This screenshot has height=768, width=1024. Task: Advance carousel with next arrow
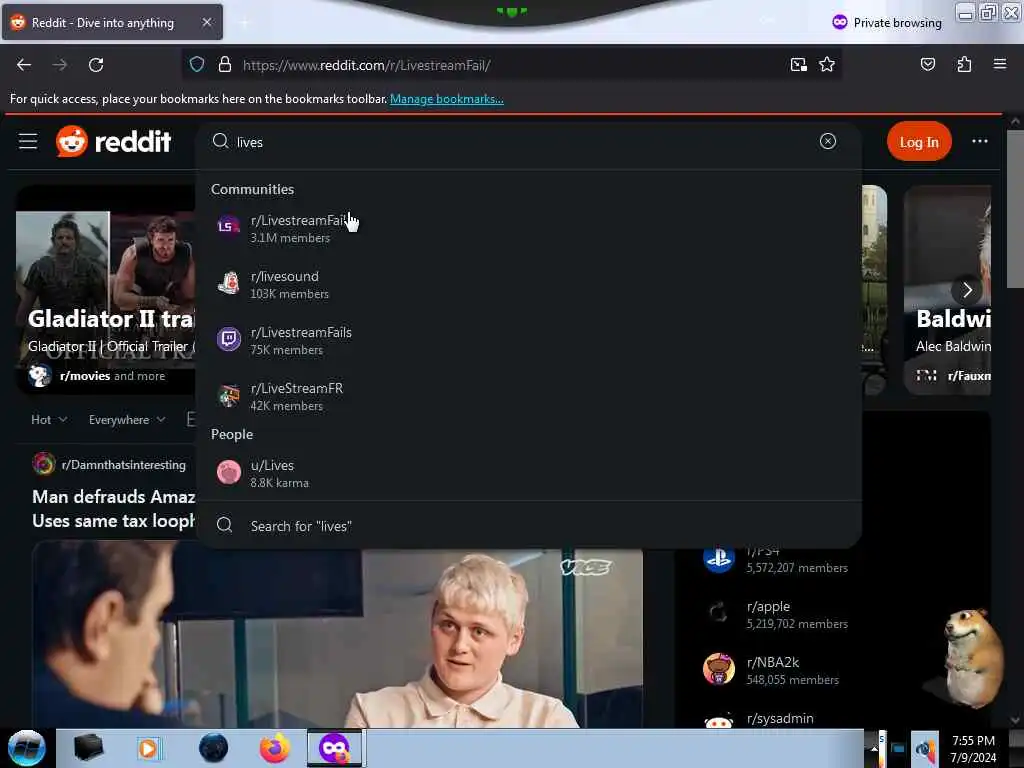click(967, 290)
